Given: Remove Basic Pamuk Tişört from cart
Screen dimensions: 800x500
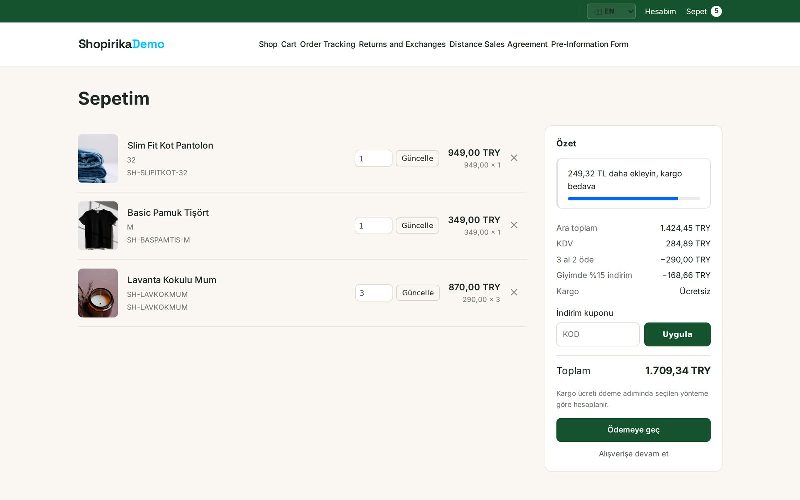Looking at the screenshot, I should (514, 225).
